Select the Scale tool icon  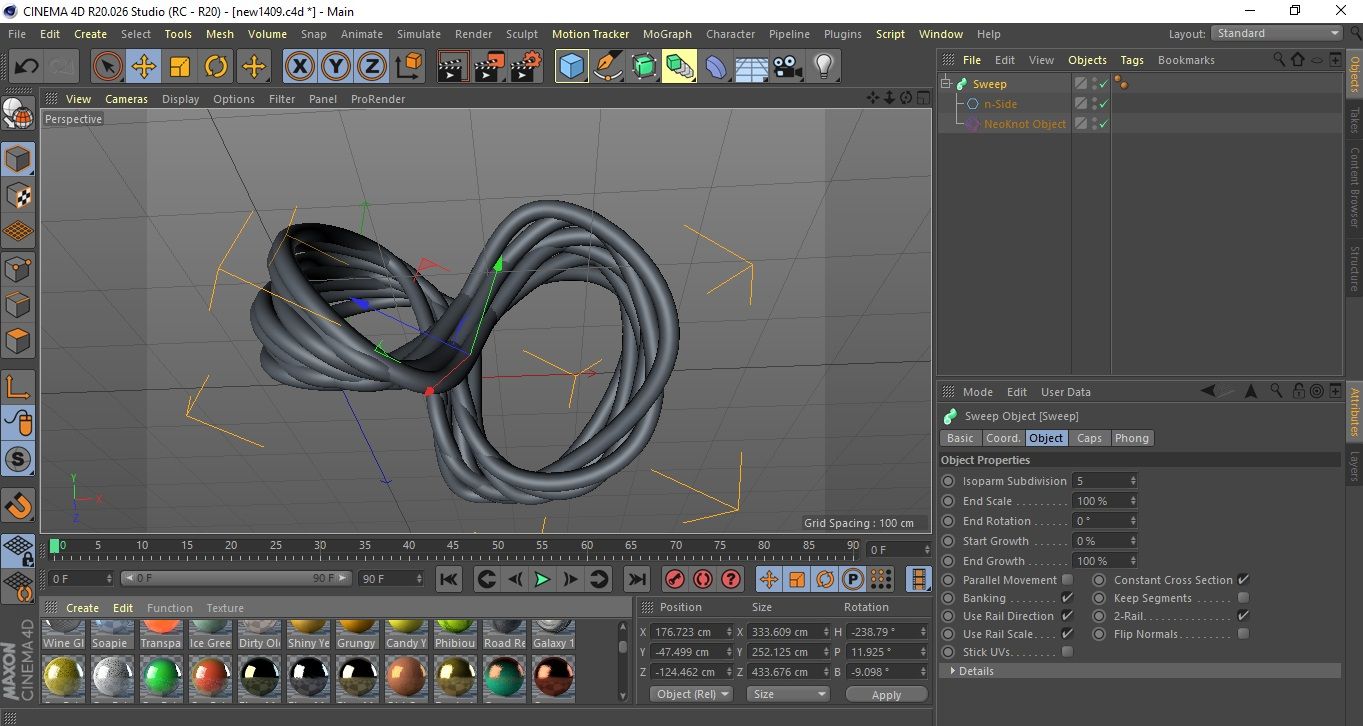coord(180,67)
